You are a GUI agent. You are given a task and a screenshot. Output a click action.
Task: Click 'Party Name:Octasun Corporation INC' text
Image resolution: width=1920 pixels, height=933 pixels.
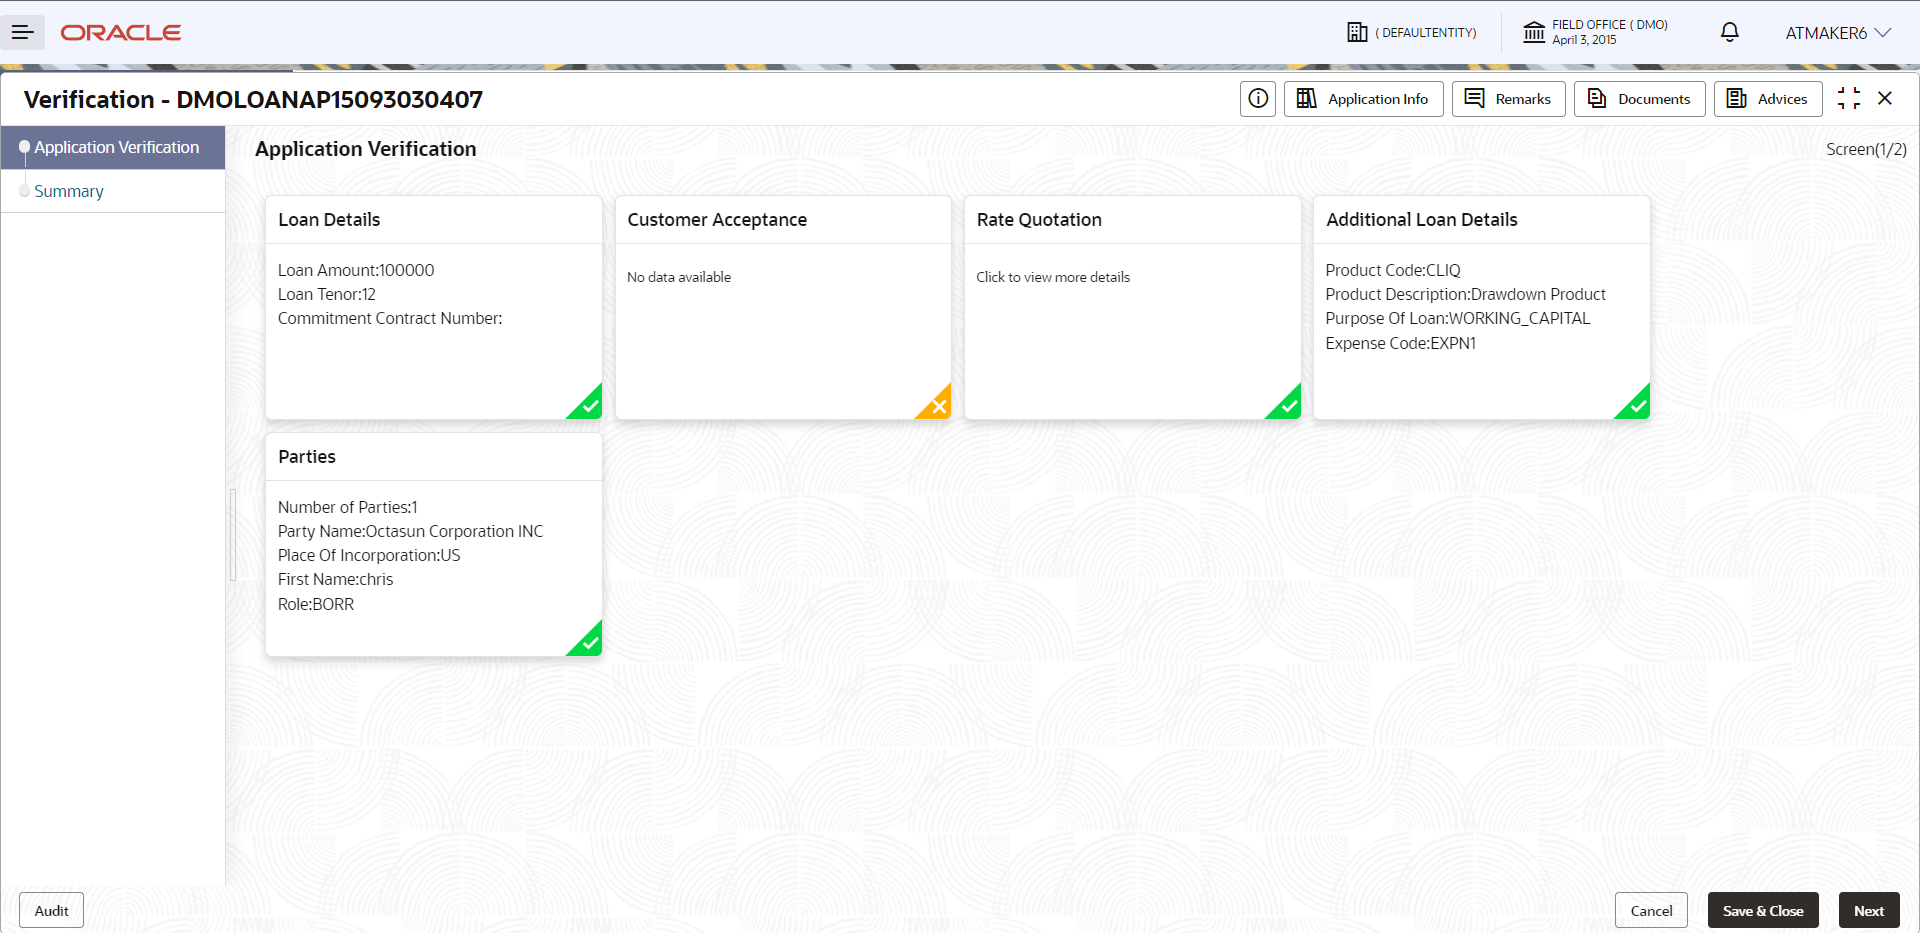pos(411,531)
